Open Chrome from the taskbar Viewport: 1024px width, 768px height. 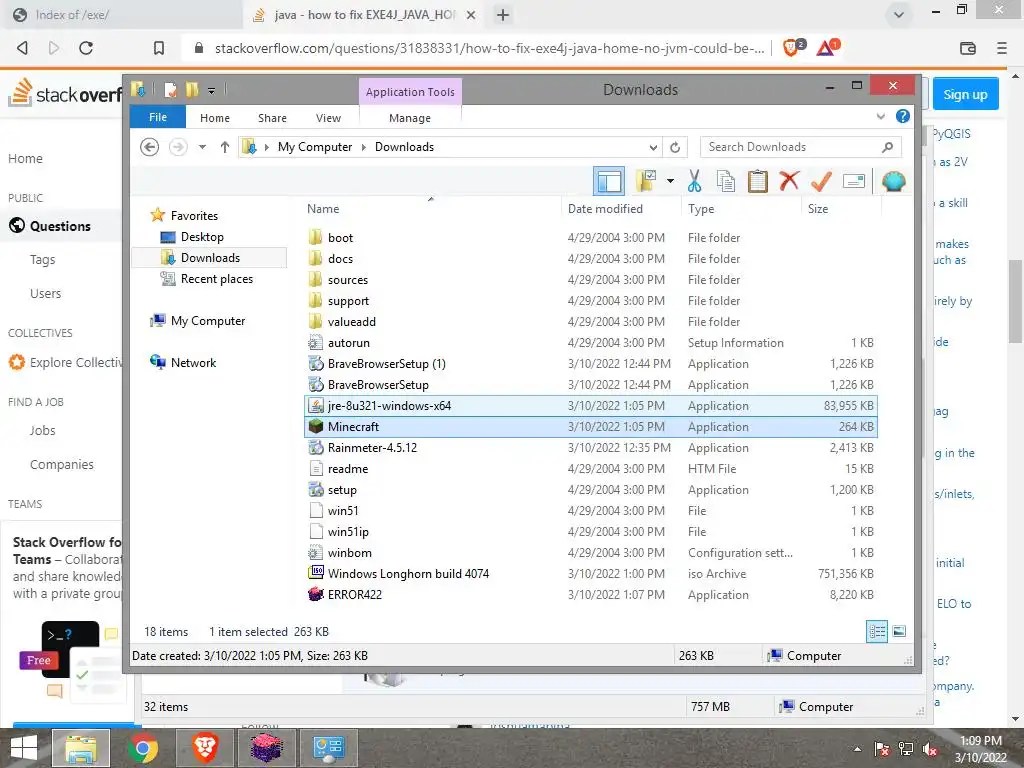(x=143, y=748)
